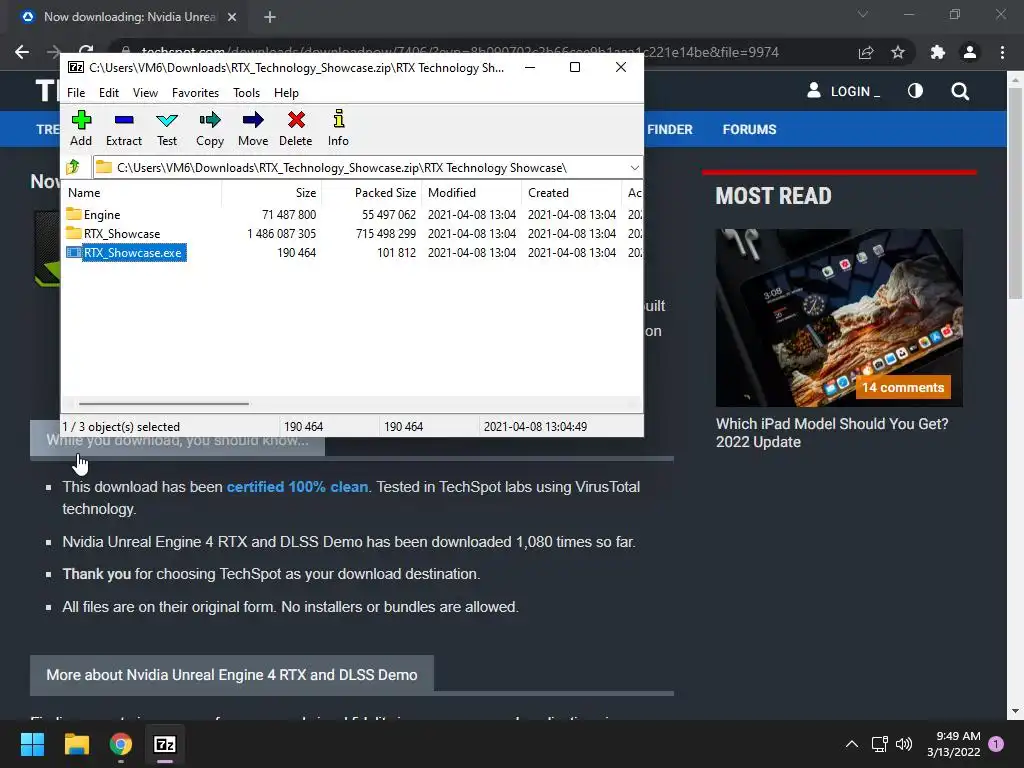
Task: Open Which iPad Model Should You Get article
Action: click(x=832, y=433)
